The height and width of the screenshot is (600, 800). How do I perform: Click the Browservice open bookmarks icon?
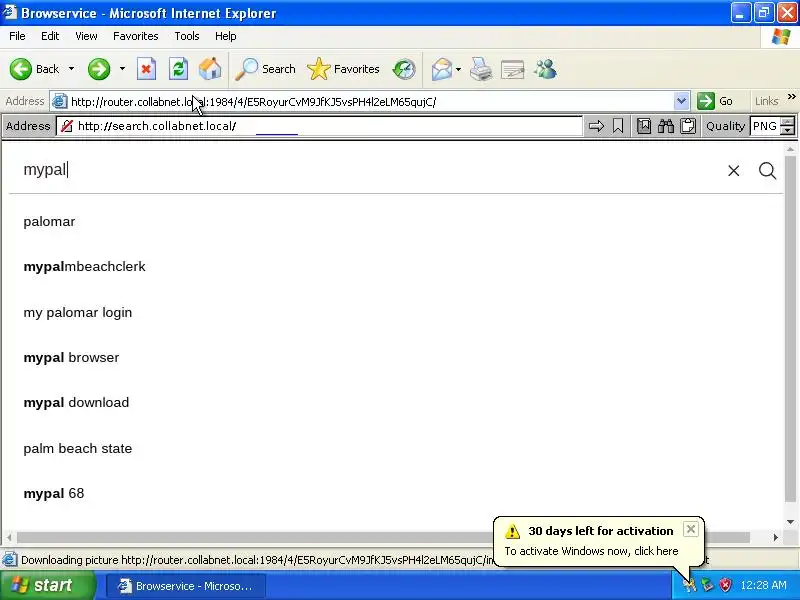pyautogui.click(x=644, y=126)
